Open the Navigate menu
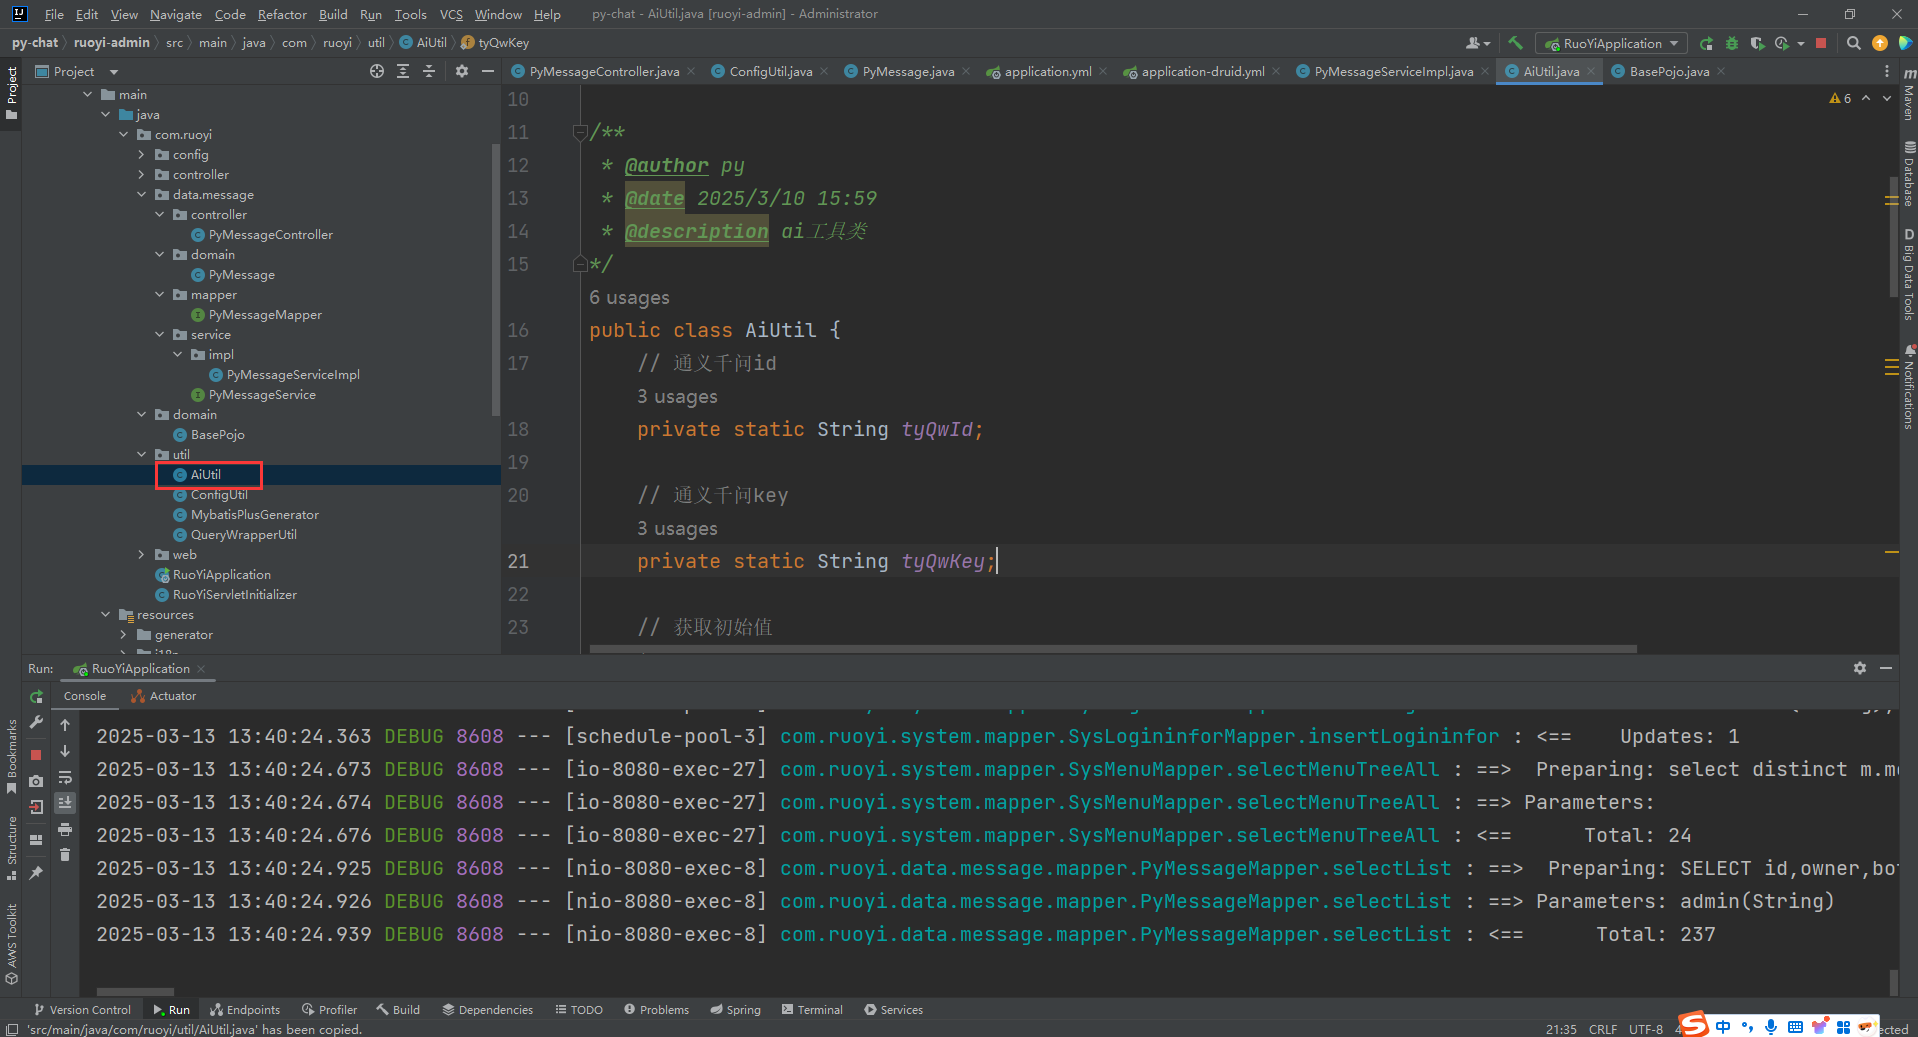The image size is (1918, 1037). coord(175,14)
